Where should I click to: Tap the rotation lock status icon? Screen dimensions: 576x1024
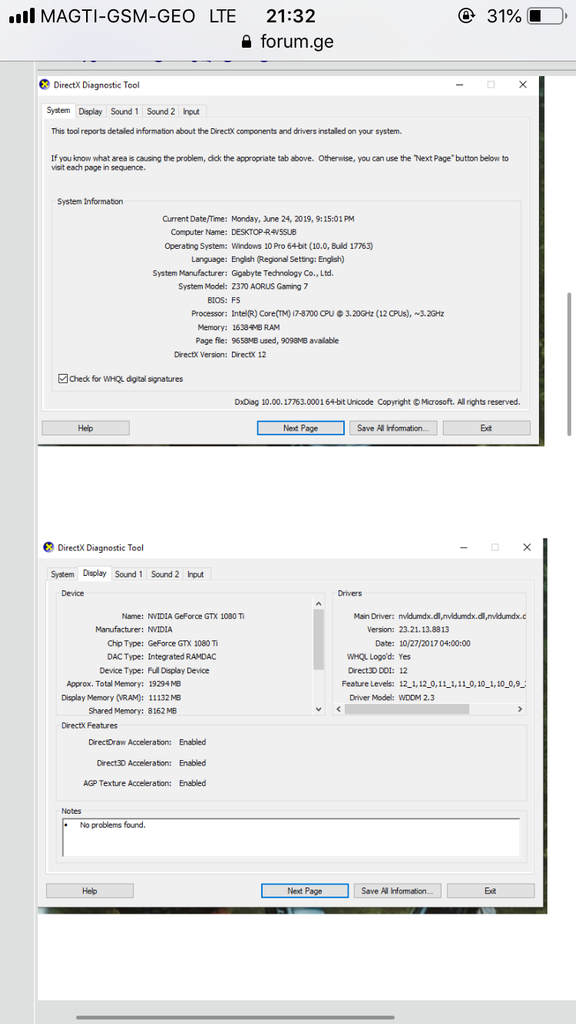(466, 16)
